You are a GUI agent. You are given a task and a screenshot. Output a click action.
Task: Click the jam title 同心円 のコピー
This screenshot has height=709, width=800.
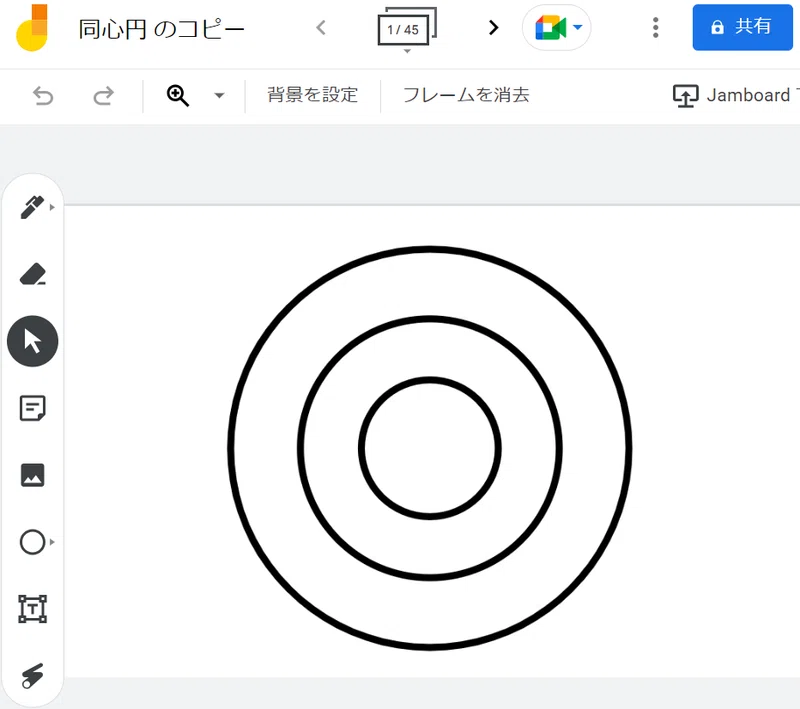(162, 29)
